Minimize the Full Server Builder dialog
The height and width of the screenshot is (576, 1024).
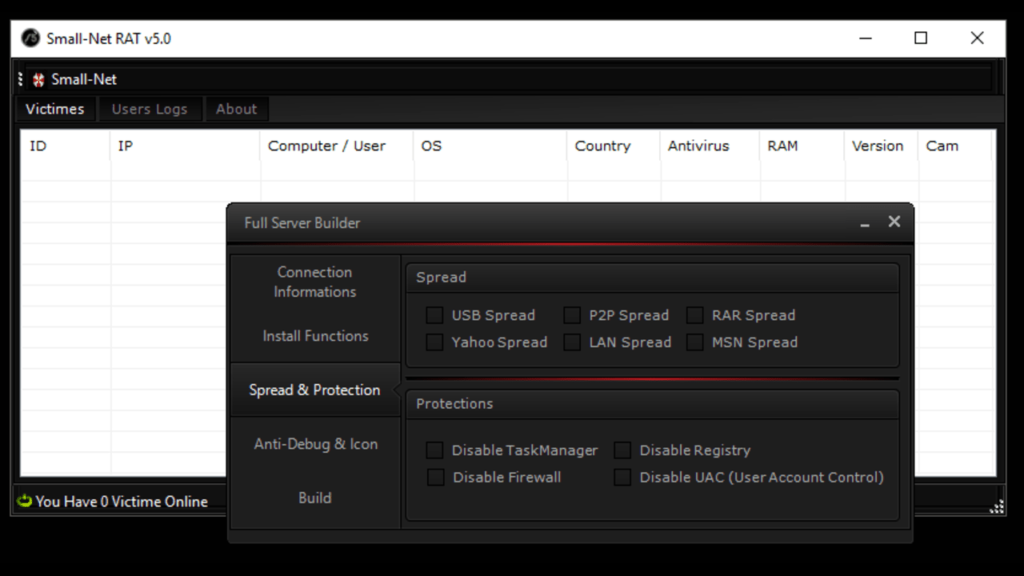click(x=865, y=223)
